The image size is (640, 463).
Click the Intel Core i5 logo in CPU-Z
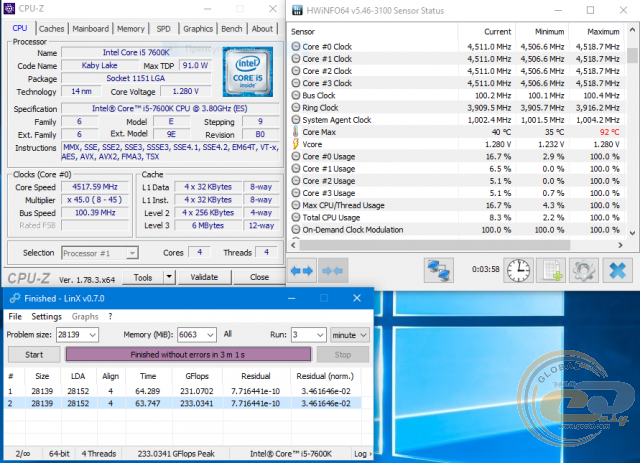[x=248, y=72]
